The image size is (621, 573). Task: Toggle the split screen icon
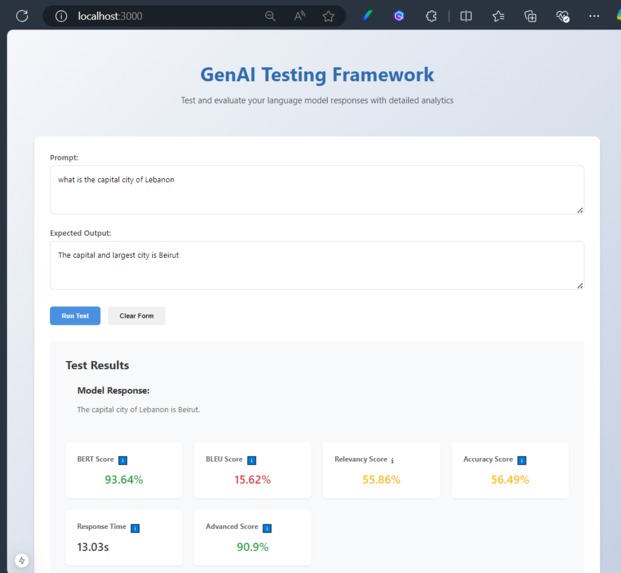click(x=466, y=16)
